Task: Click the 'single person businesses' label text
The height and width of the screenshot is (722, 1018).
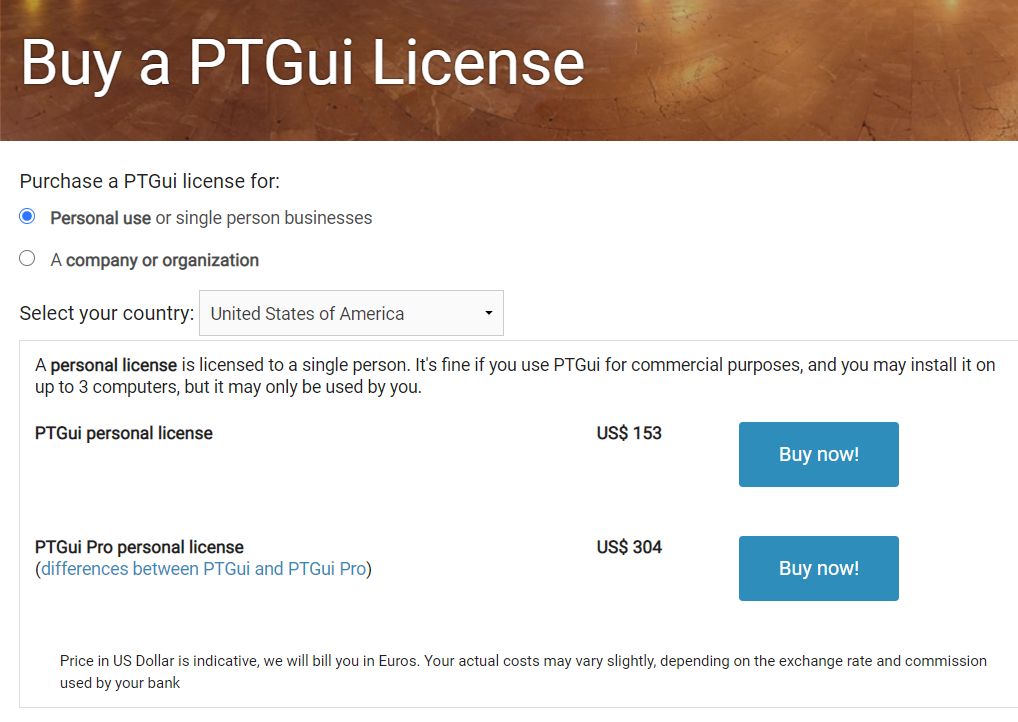Action: tap(274, 218)
